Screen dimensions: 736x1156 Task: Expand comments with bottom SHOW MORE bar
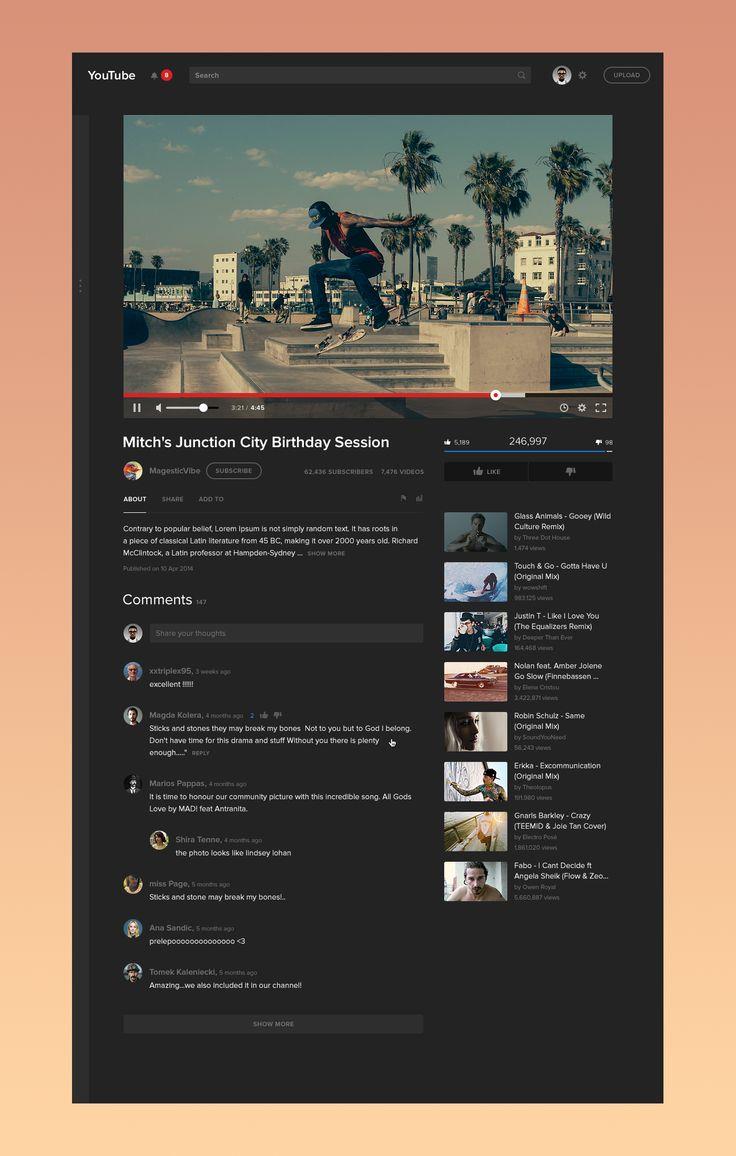(x=273, y=1024)
